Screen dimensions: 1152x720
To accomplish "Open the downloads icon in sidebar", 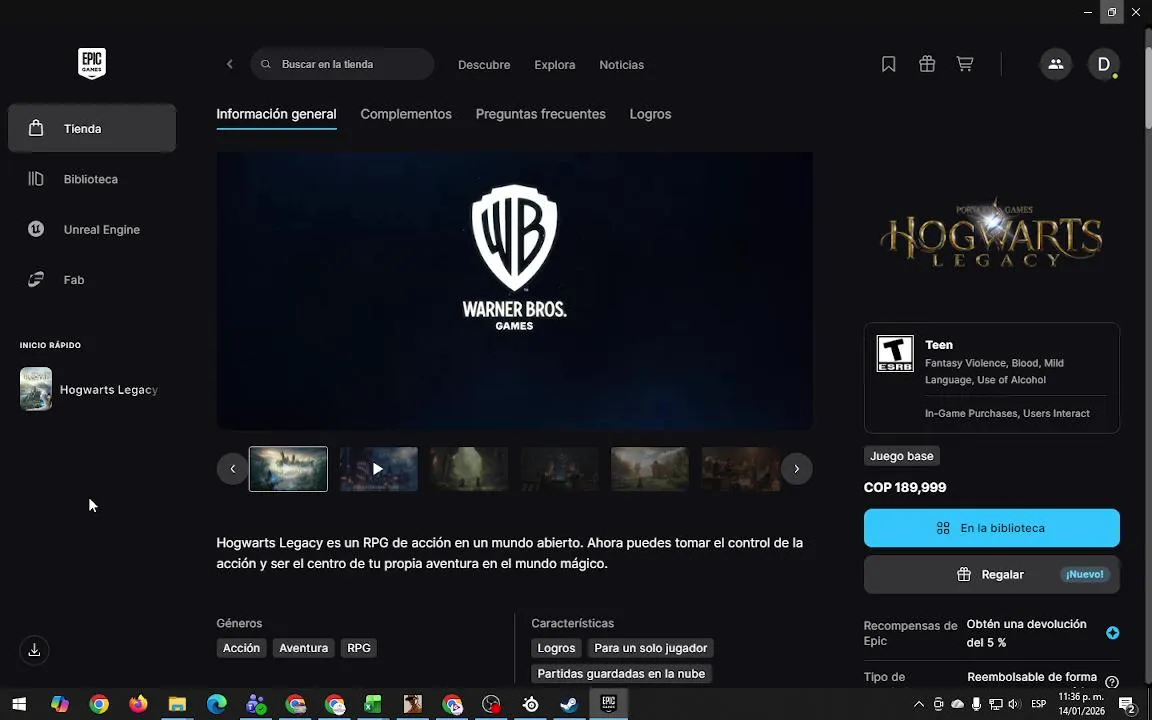I will click(x=34, y=650).
